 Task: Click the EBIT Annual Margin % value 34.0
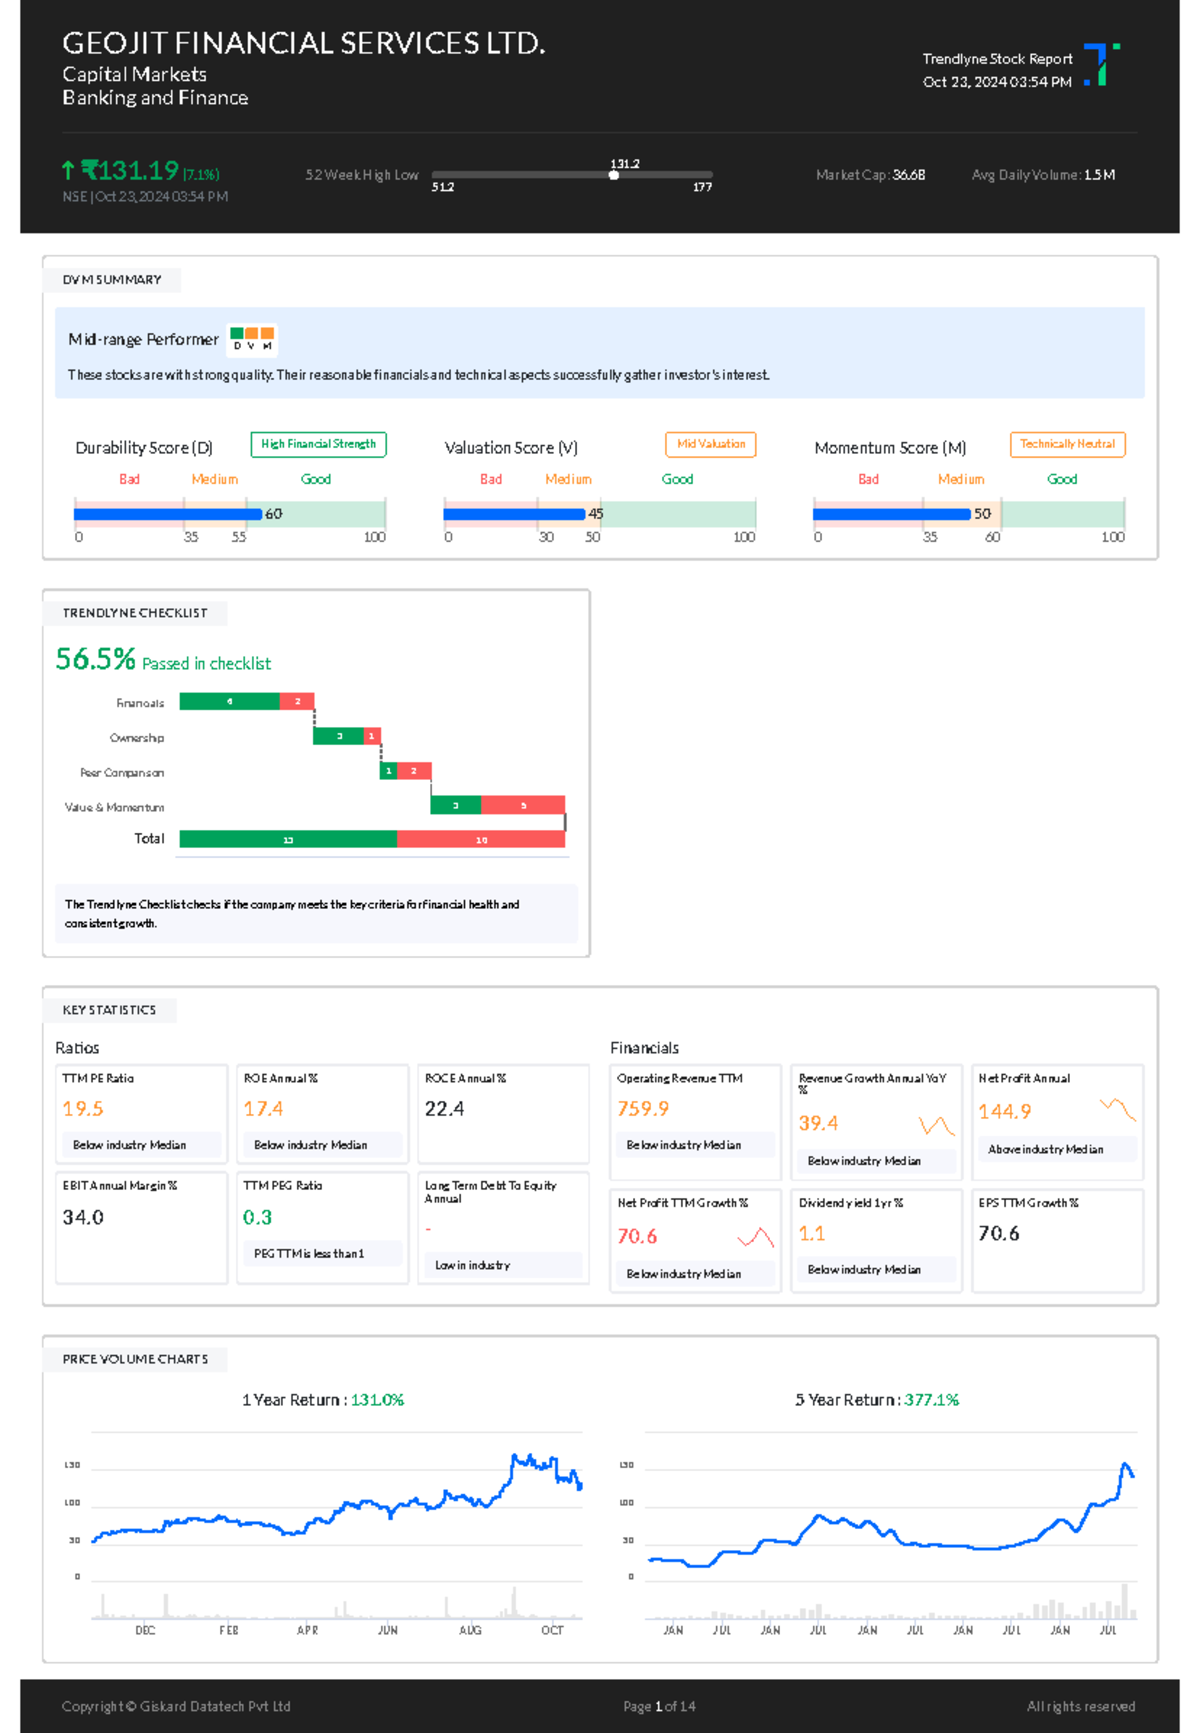click(83, 1217)
